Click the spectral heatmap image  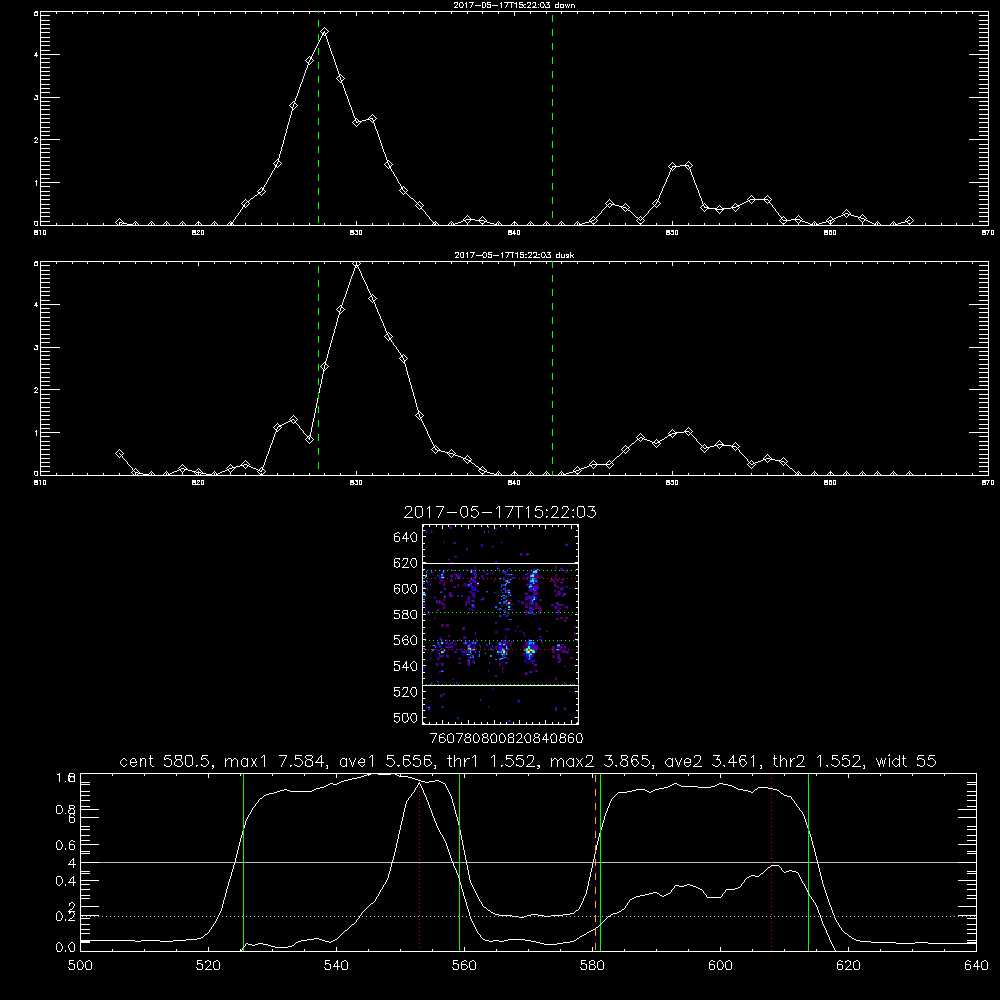point(501,624)
